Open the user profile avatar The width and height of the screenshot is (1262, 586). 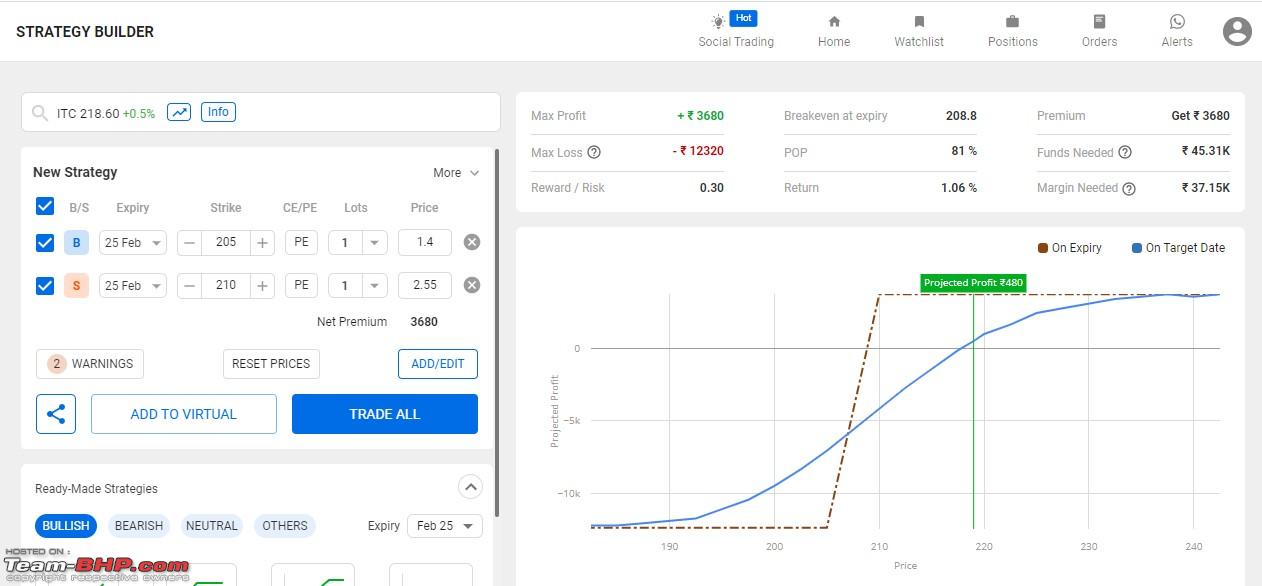point(1237,31)
